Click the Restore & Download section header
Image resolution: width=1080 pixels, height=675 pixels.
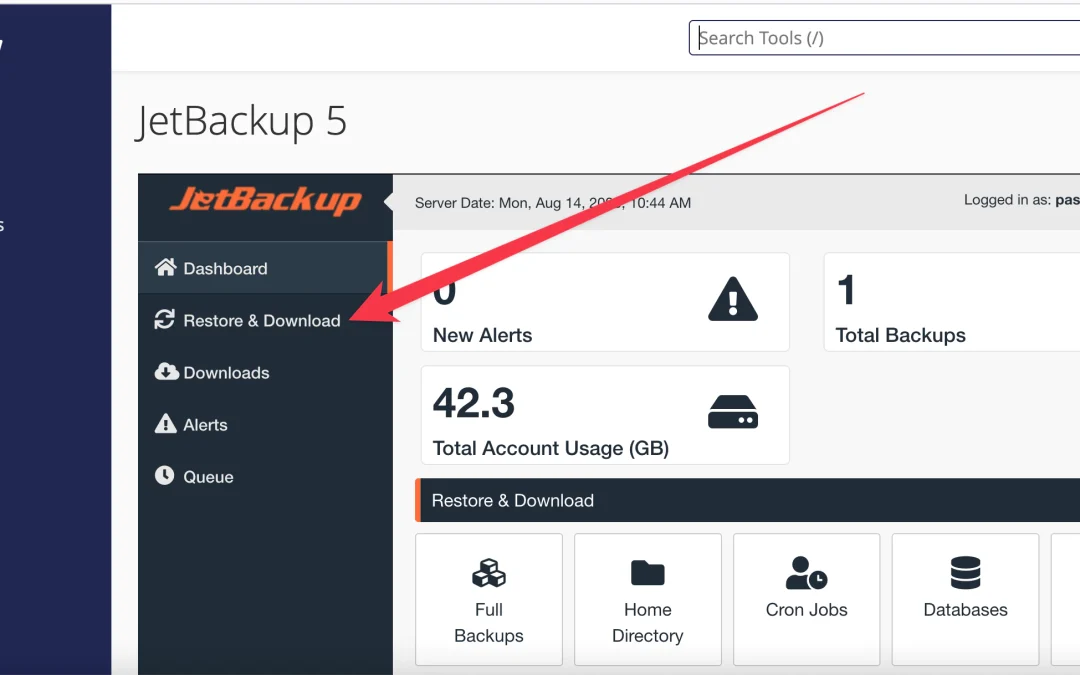(513, 500)
